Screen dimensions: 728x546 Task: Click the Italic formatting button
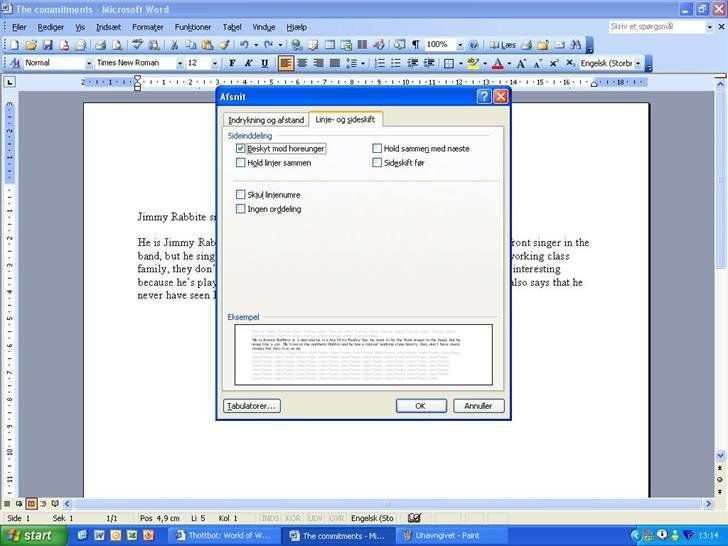tap(248, 63)
